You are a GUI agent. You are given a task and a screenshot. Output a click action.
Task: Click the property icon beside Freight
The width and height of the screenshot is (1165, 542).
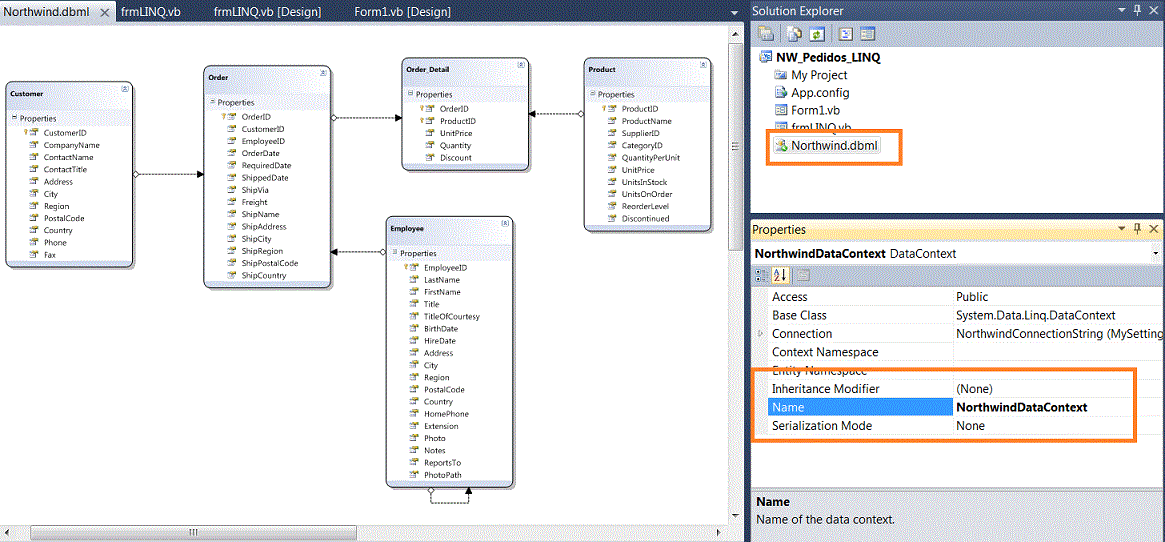232,202
